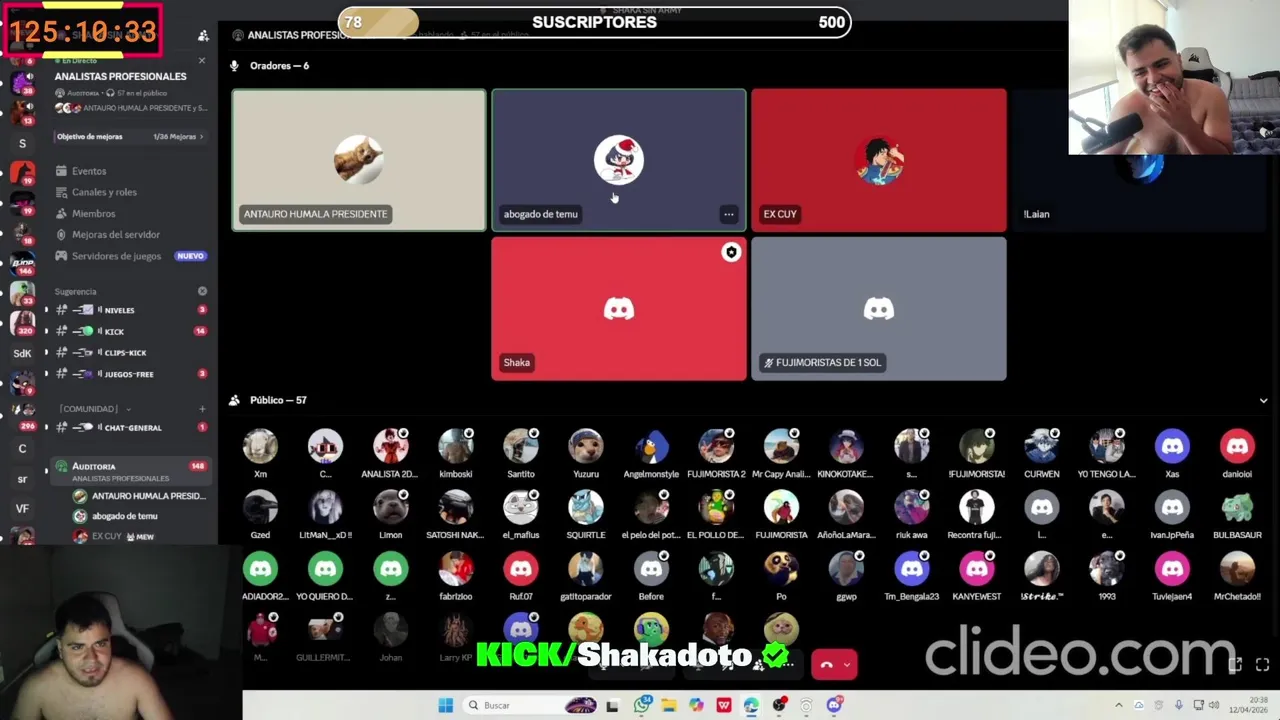Click audience member danioloi avatar
This screenshot has width=1280, height=720.
click(1237, 446)
